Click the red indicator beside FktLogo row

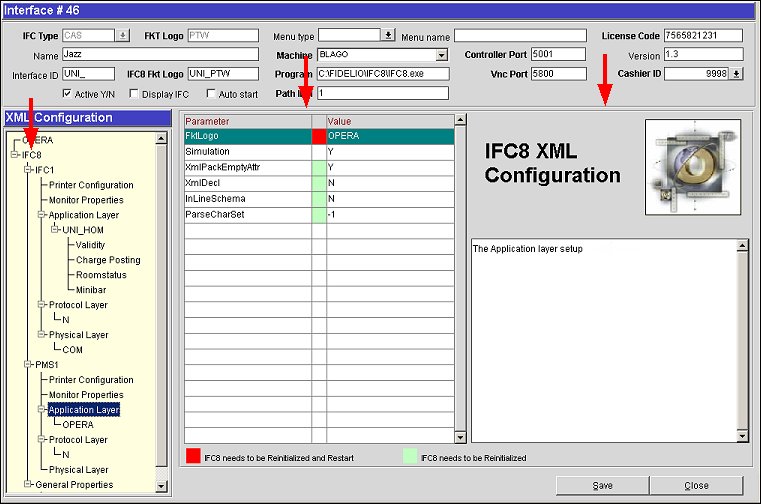tap(319, 136)
